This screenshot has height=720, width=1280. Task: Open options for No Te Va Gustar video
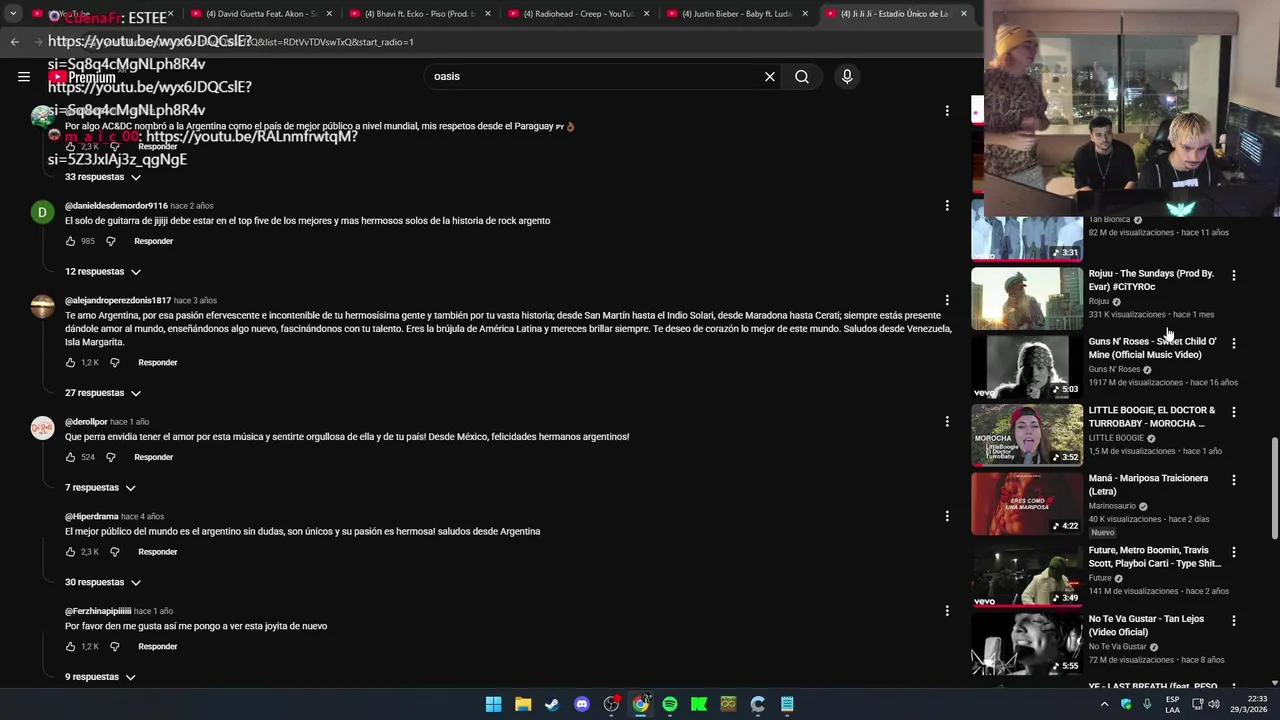pos(1233,621)
